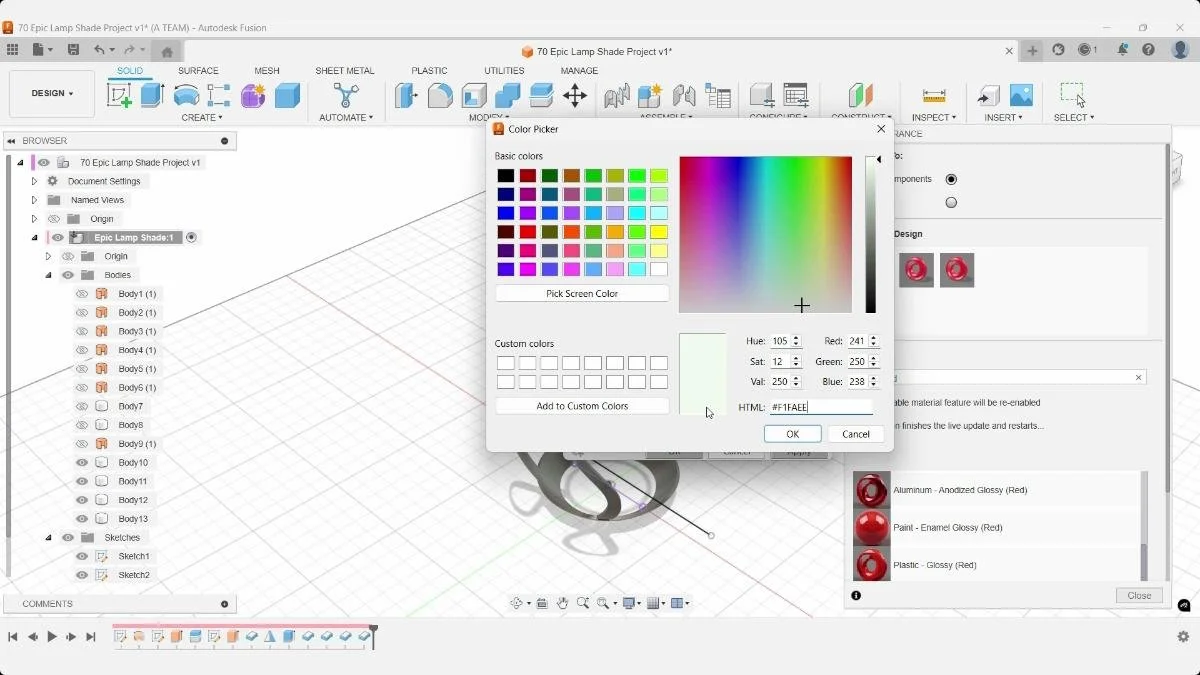The width and height of the screenshot is (1200, 675).
Task: Expand the Named Views tree node
Action: (x=34, y=200)
